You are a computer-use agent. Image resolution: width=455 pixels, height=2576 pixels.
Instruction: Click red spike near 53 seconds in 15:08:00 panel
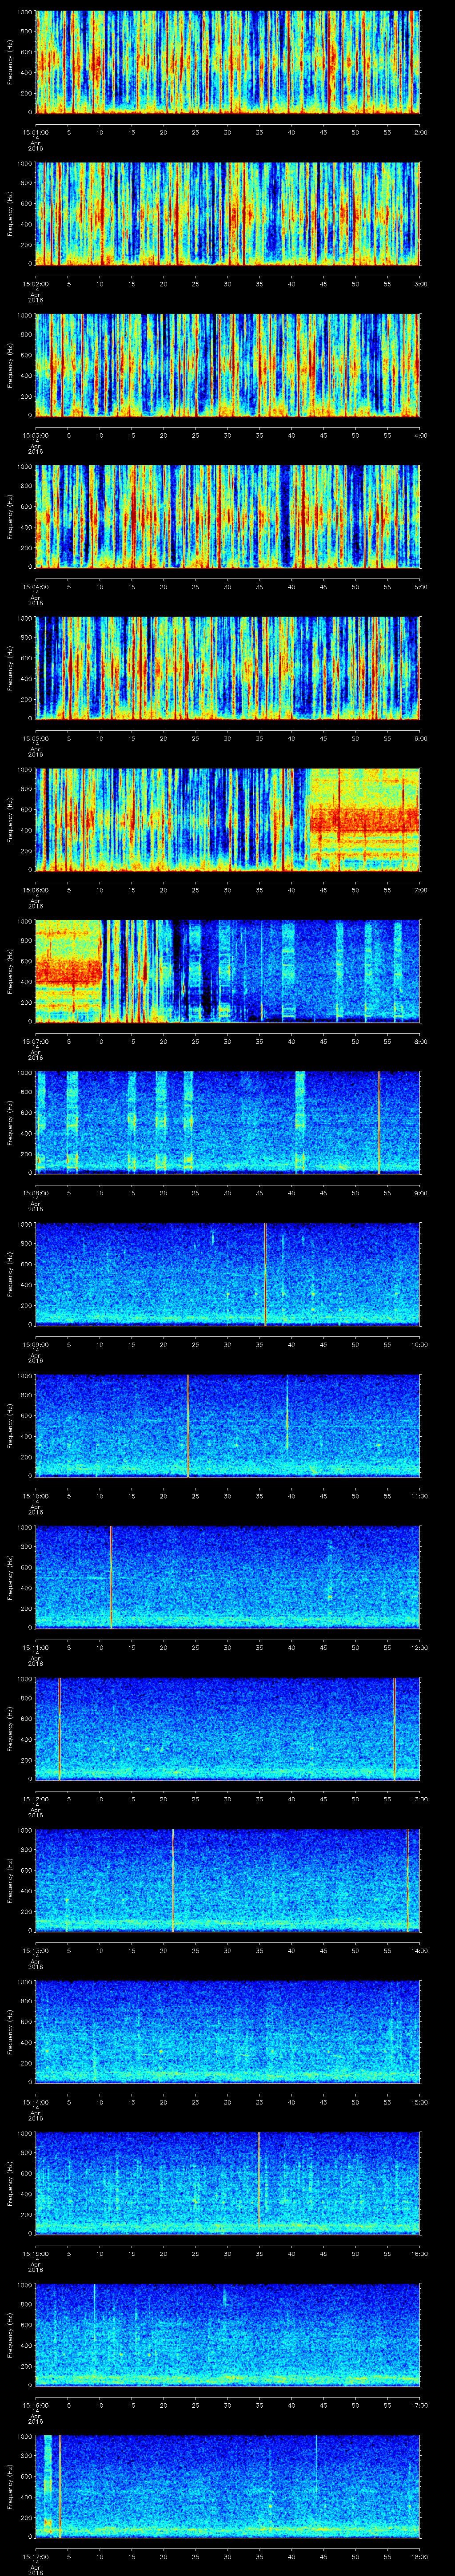(378, 1123)
